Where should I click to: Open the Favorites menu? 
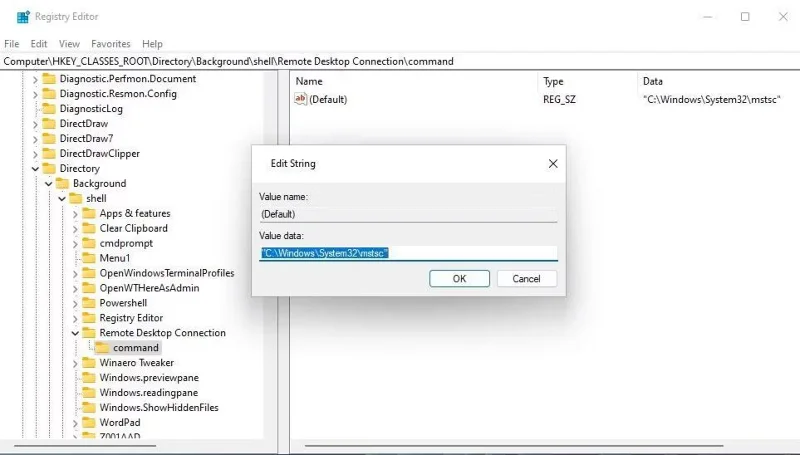click(x=111, y=44)
